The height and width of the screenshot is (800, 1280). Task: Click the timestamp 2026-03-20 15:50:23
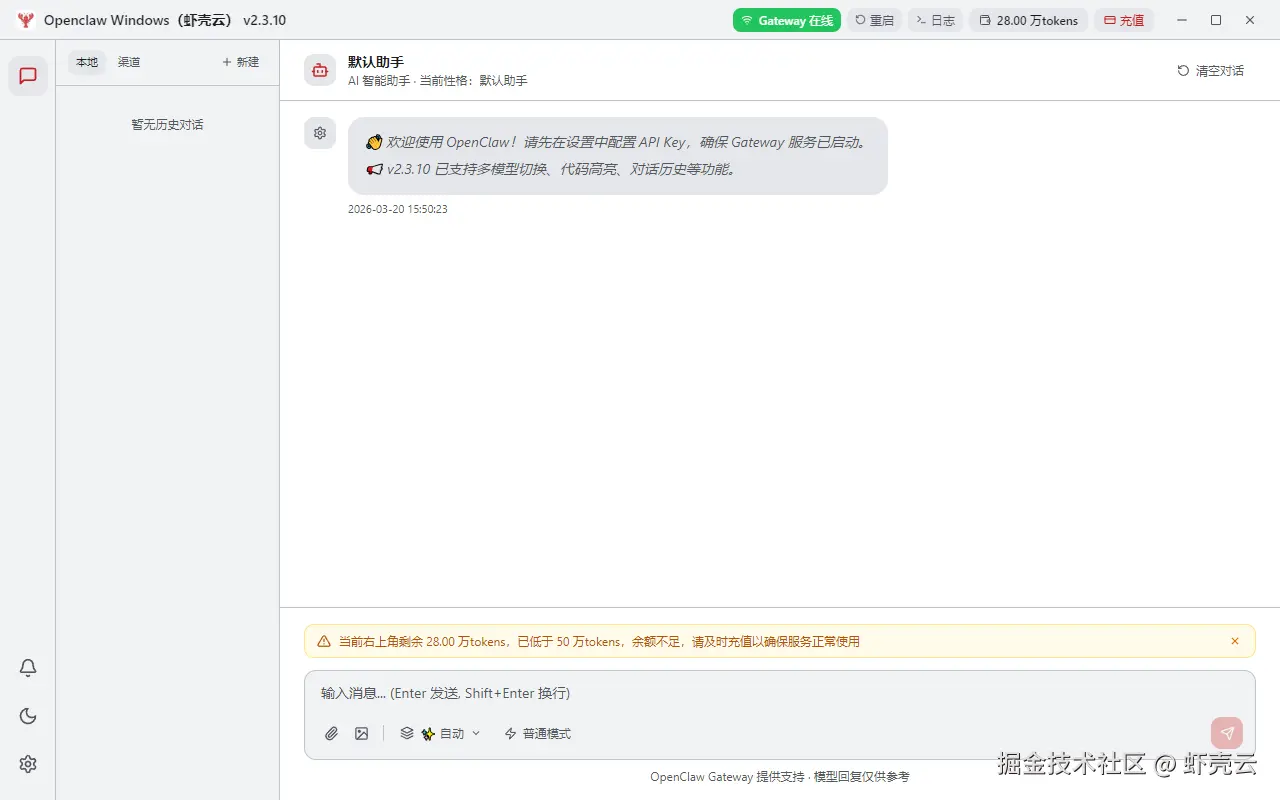coord(398,209)
